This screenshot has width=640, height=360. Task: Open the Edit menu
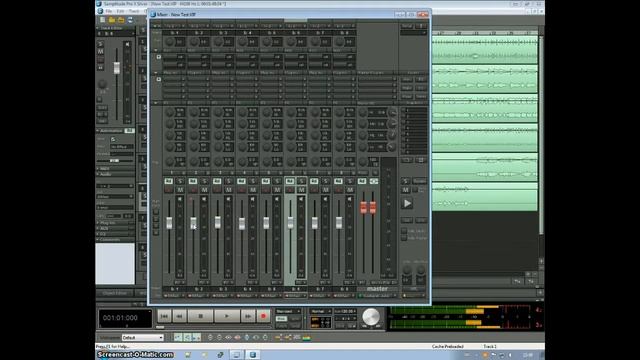[x=120, y=11]
